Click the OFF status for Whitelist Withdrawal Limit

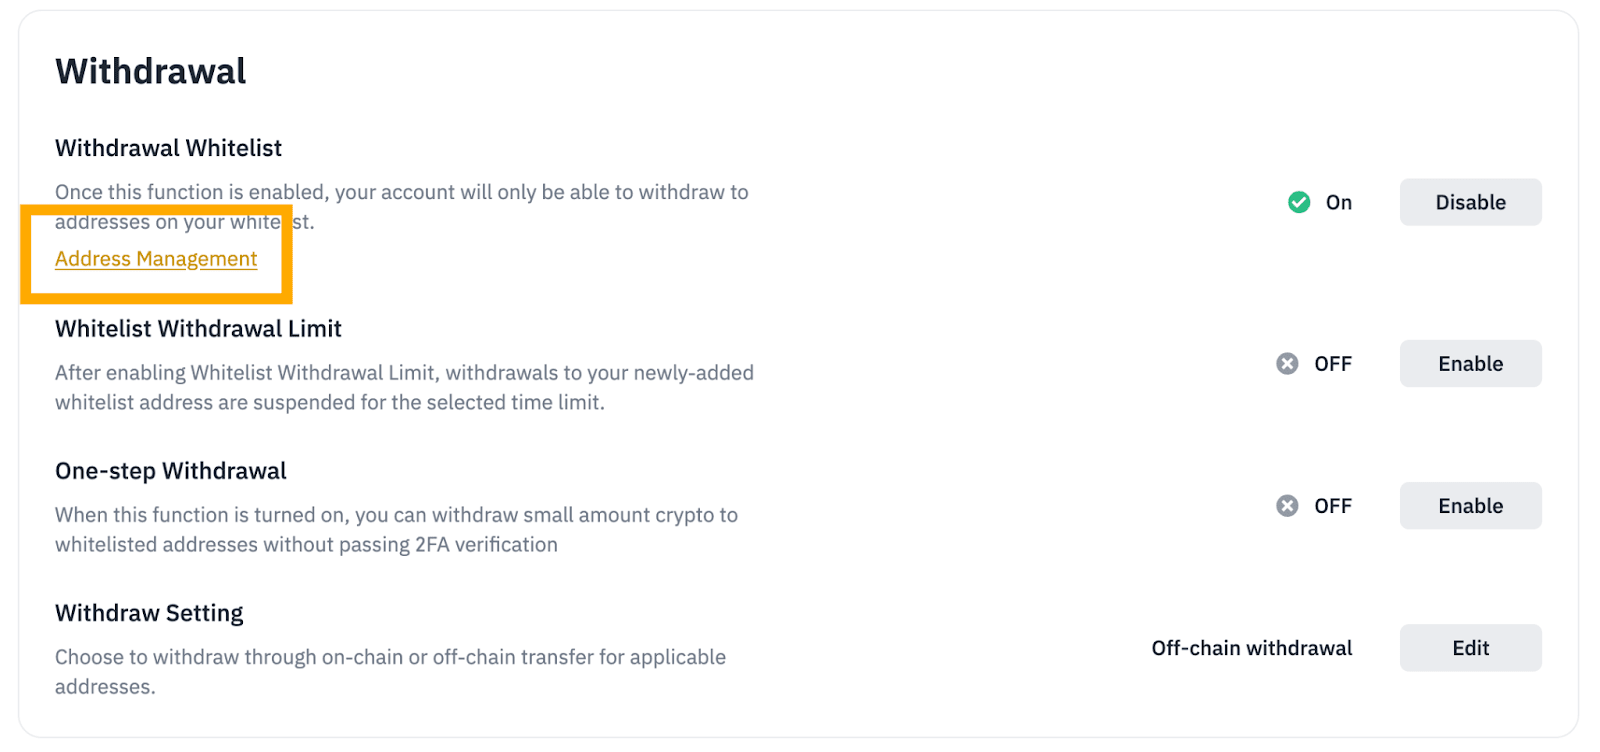[x=1333, y=364]
